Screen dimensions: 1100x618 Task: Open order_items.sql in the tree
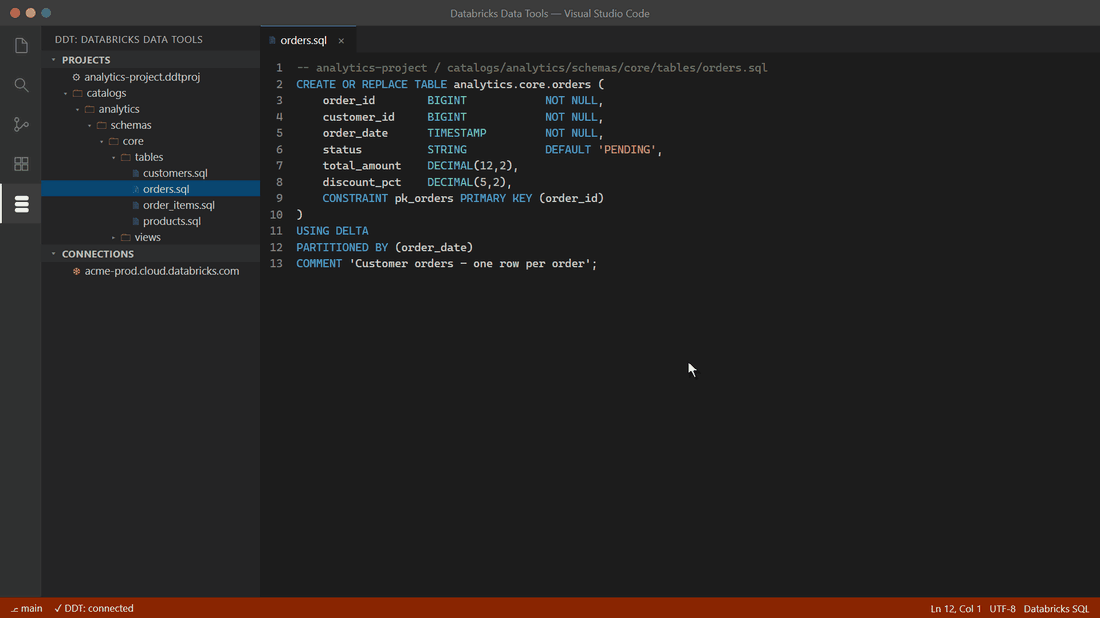pyautogui.click(x=178, y=206)
